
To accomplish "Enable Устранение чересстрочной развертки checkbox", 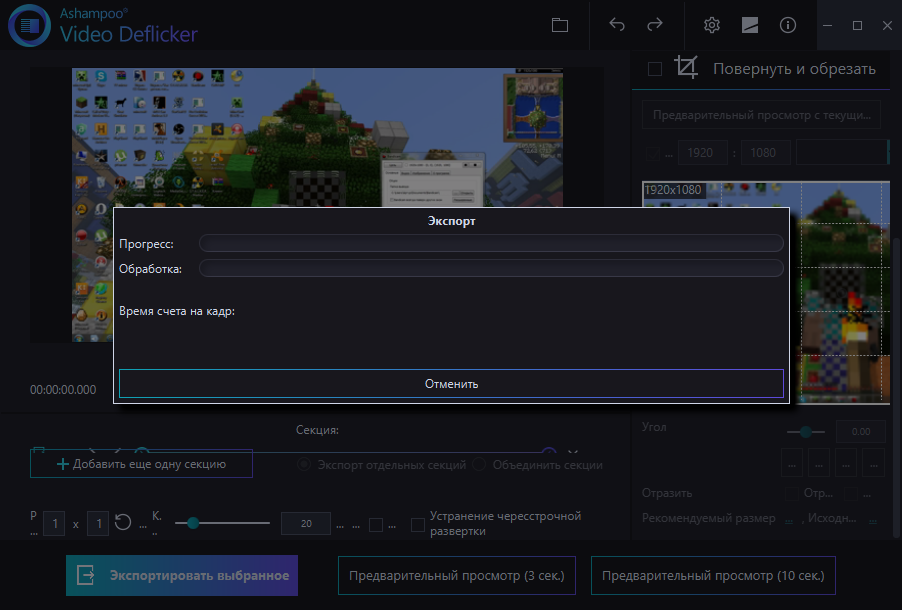I will 418,524.
